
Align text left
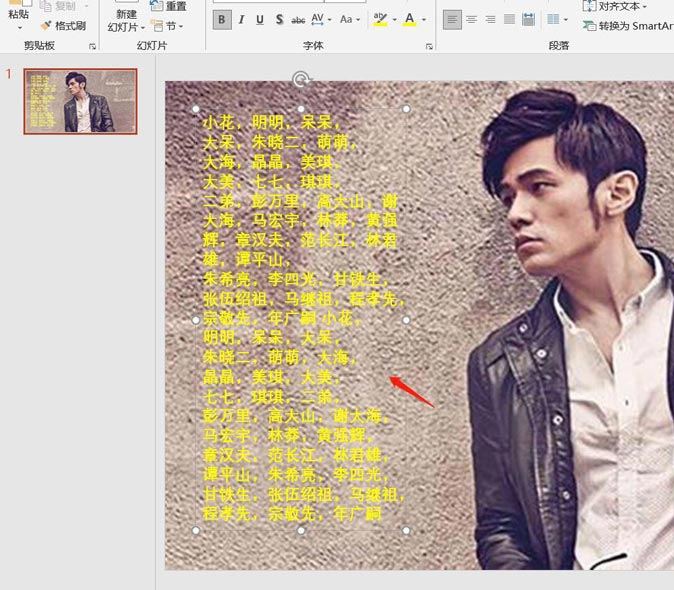(x=453, y=20)
